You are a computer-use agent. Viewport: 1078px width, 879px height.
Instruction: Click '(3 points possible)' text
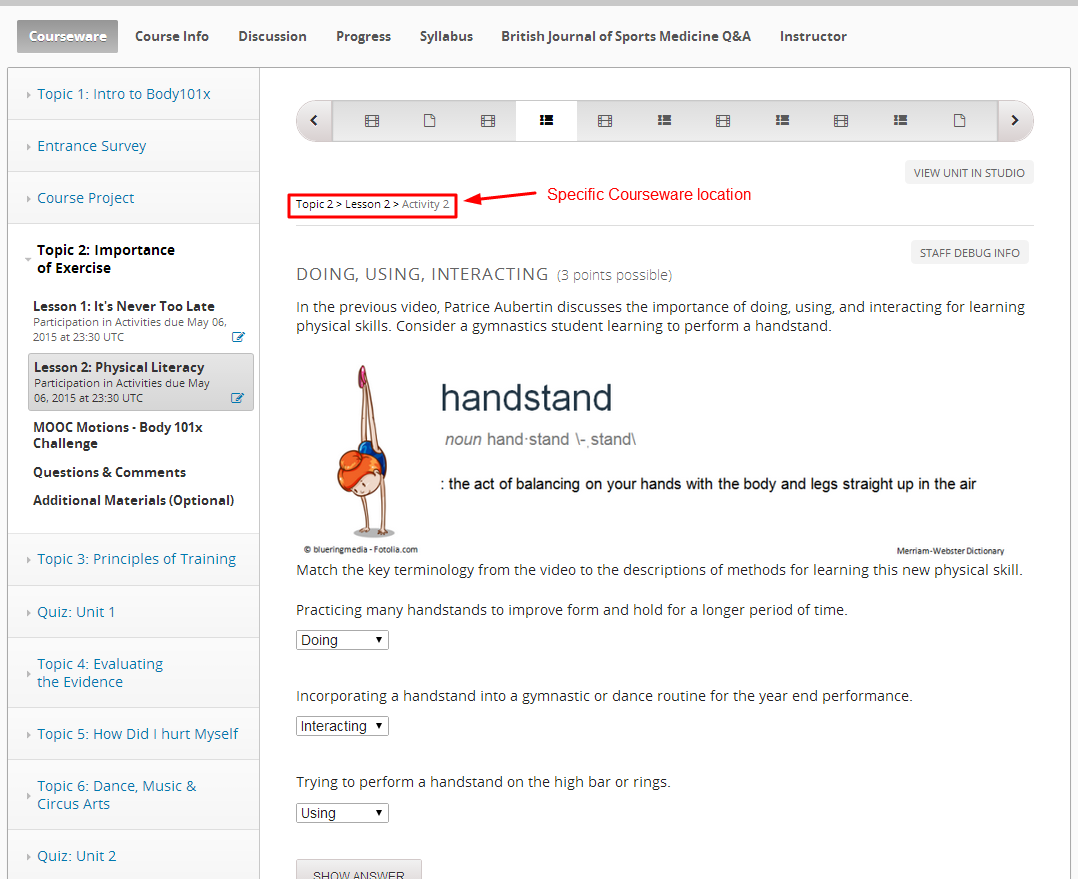click(x=614, y=276)
